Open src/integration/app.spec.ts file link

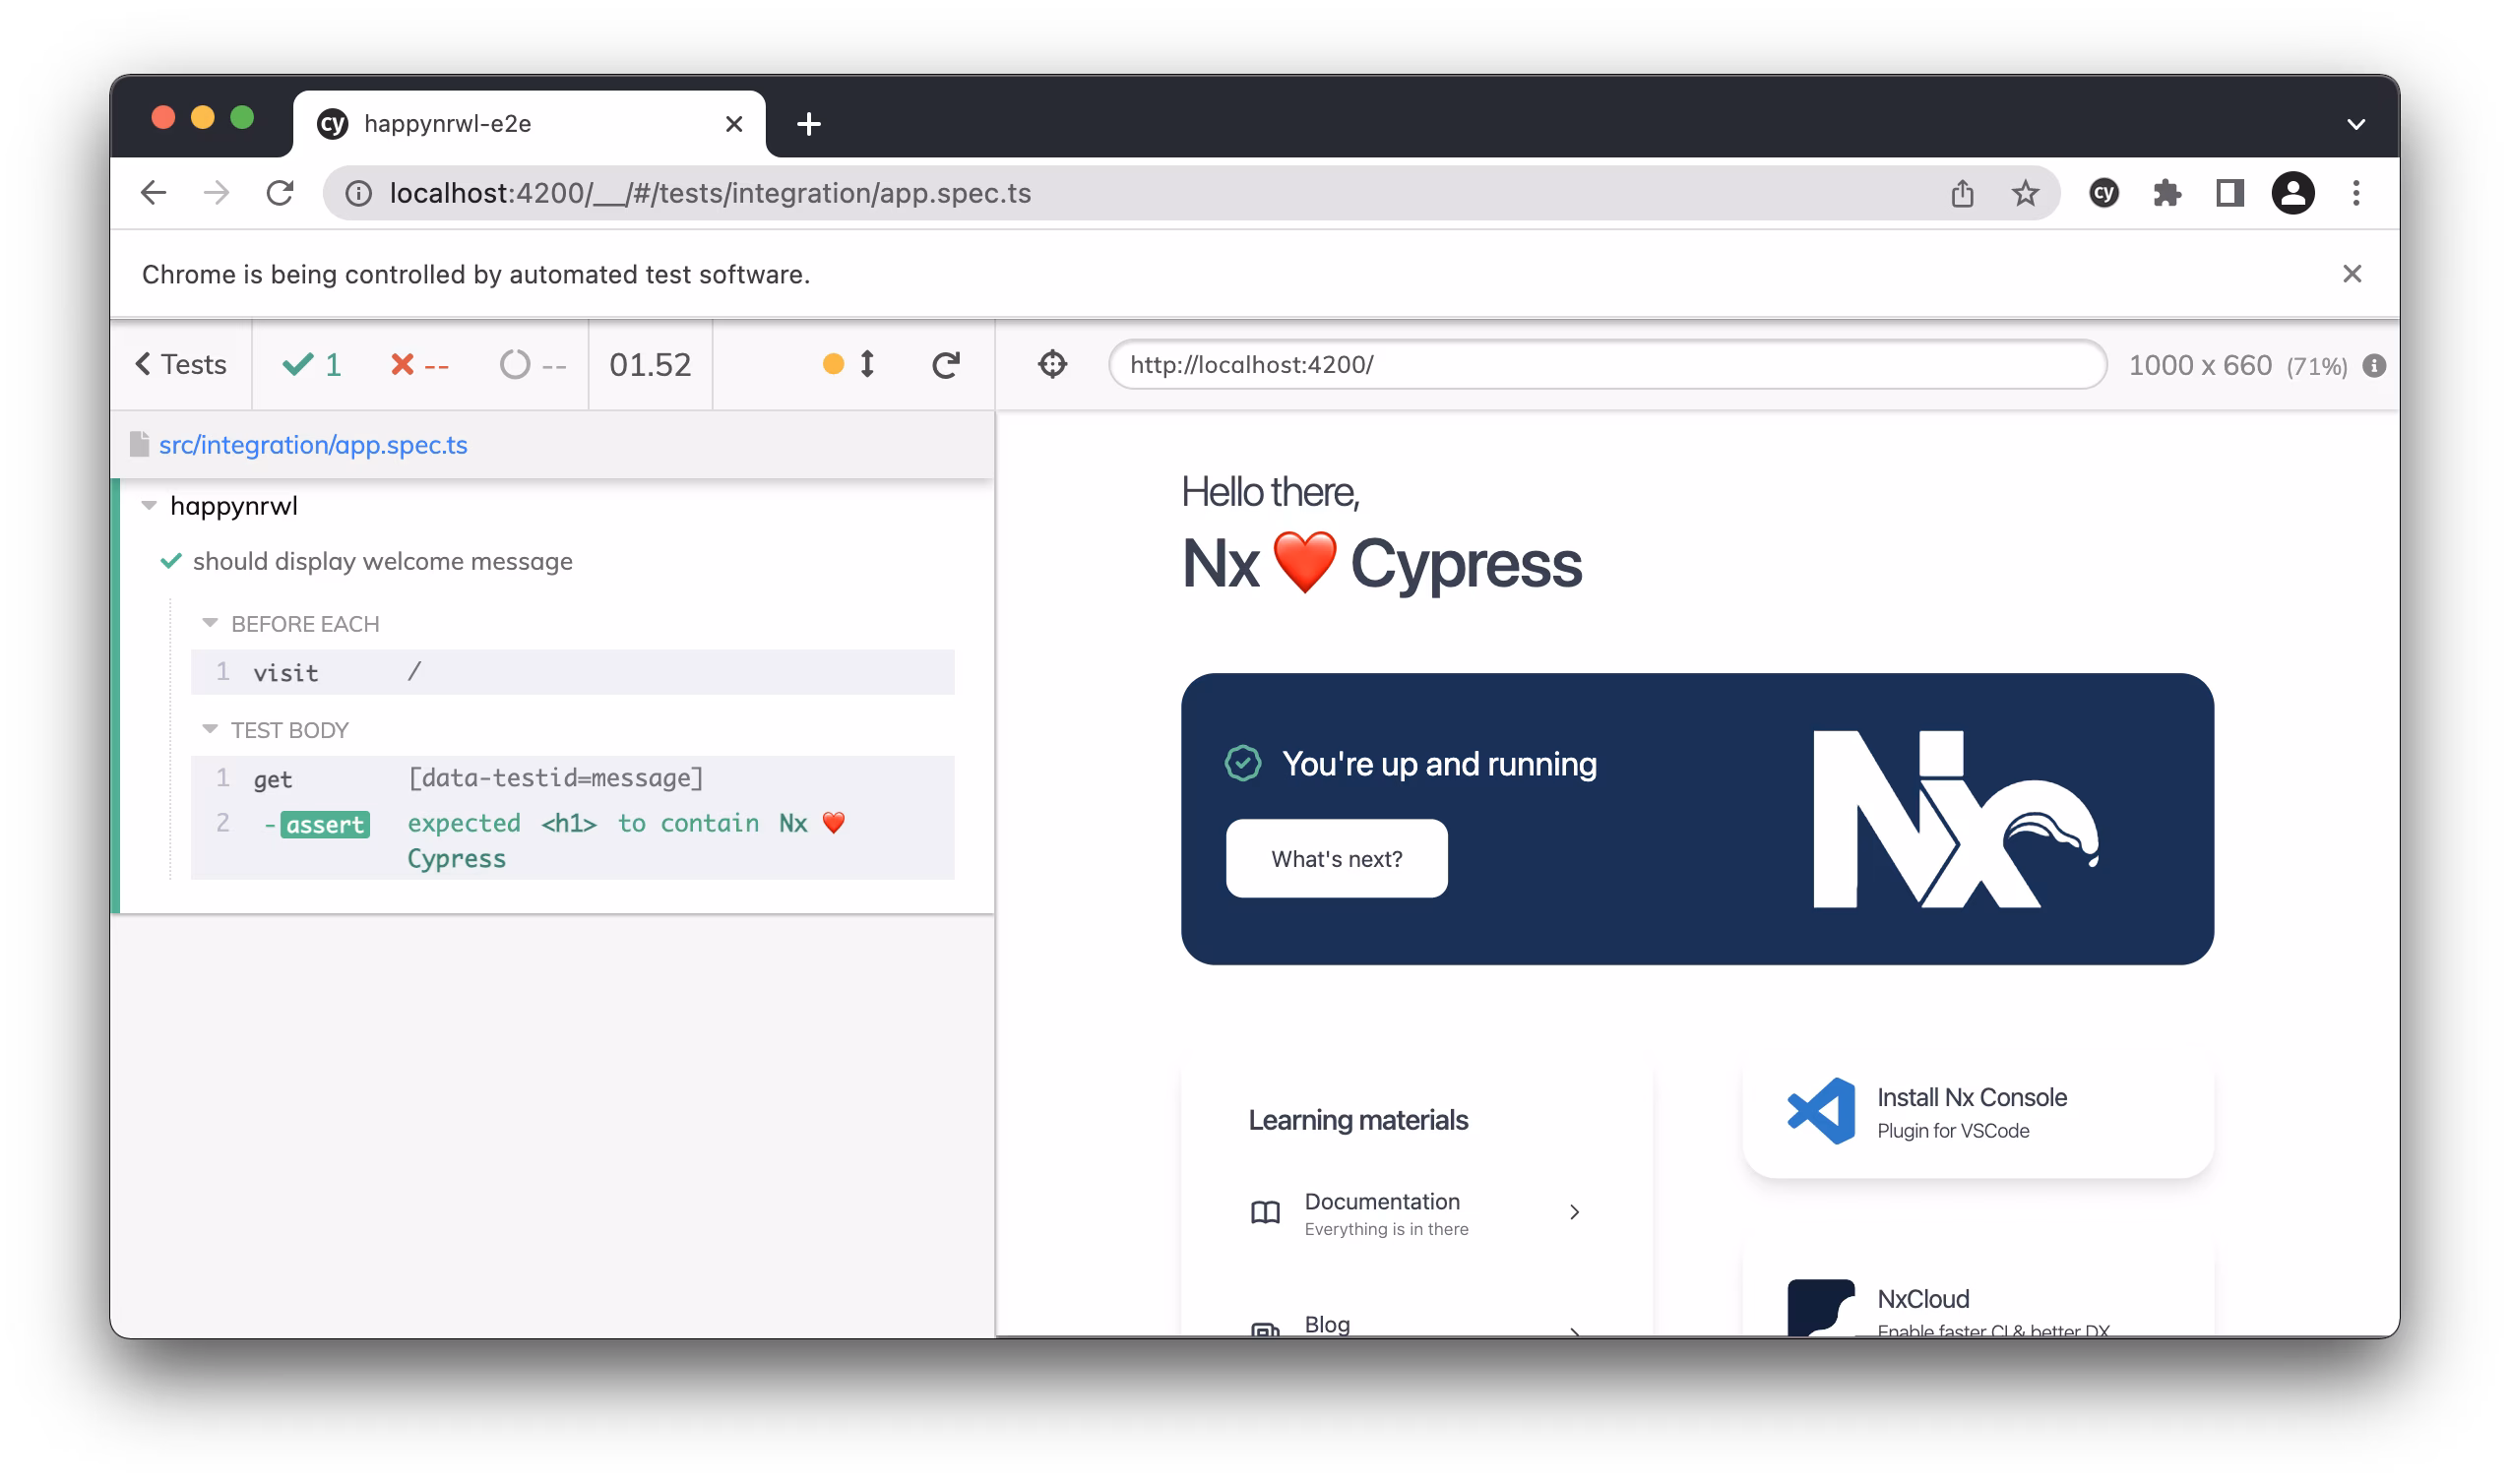[x=312, y=445]
